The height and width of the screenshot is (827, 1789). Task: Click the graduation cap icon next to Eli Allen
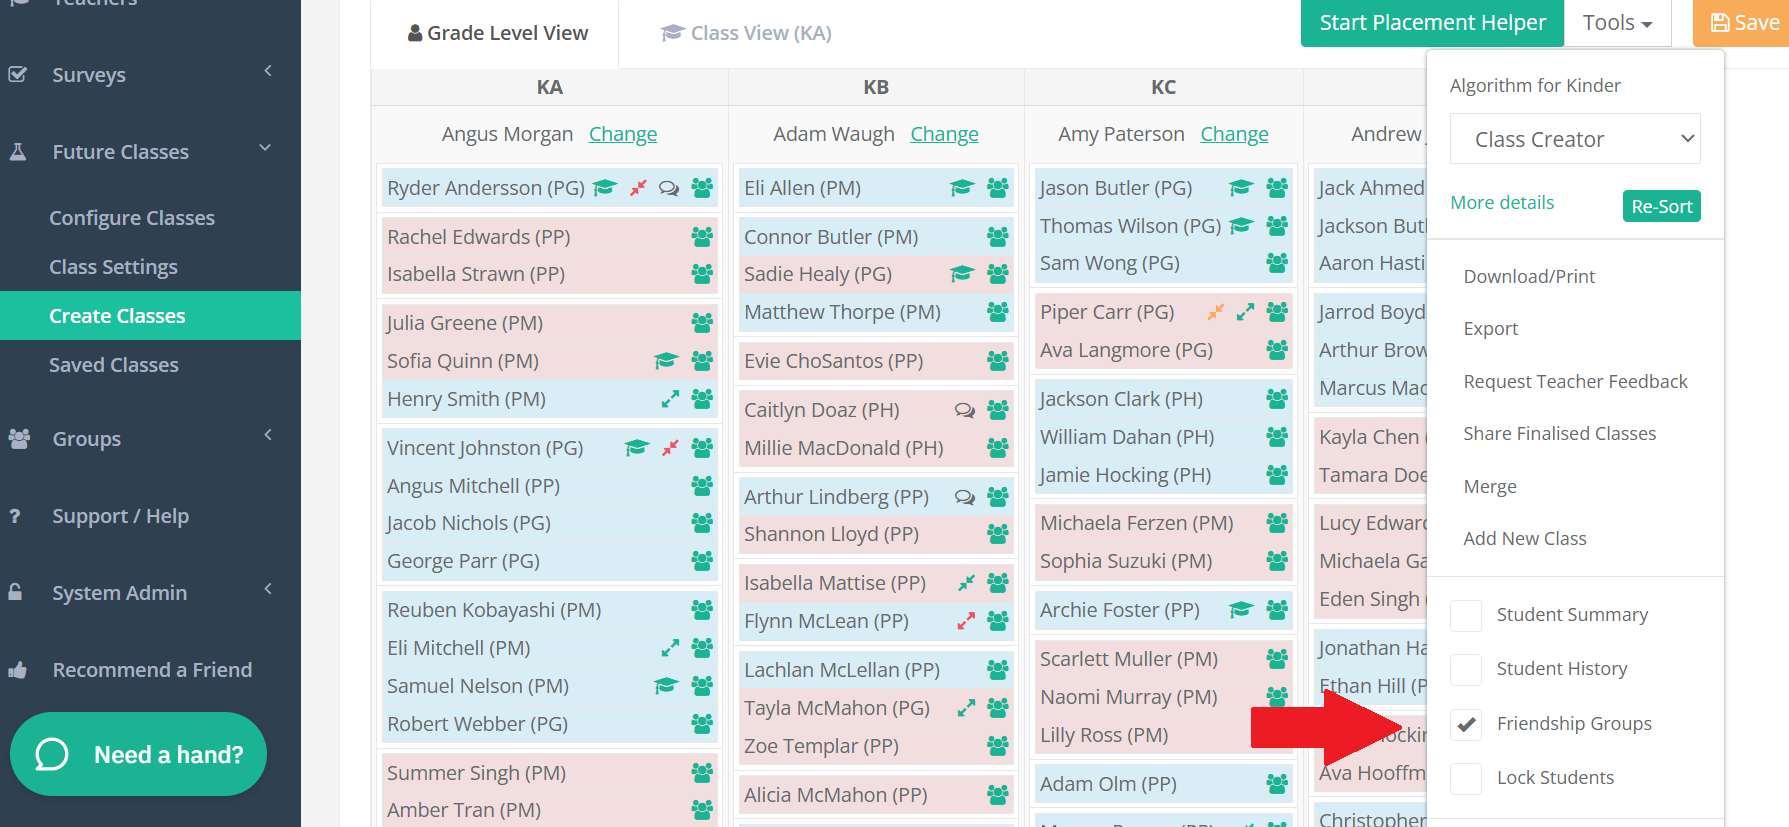(962, 188)
